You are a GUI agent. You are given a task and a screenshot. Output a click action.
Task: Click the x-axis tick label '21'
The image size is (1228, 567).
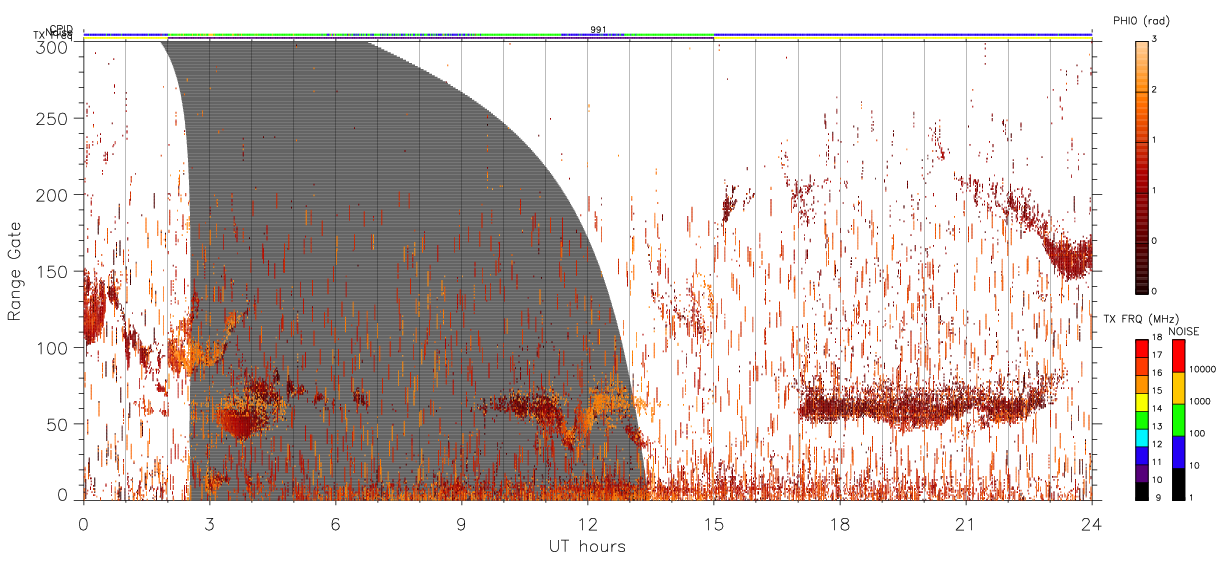(x=965, y=523)
